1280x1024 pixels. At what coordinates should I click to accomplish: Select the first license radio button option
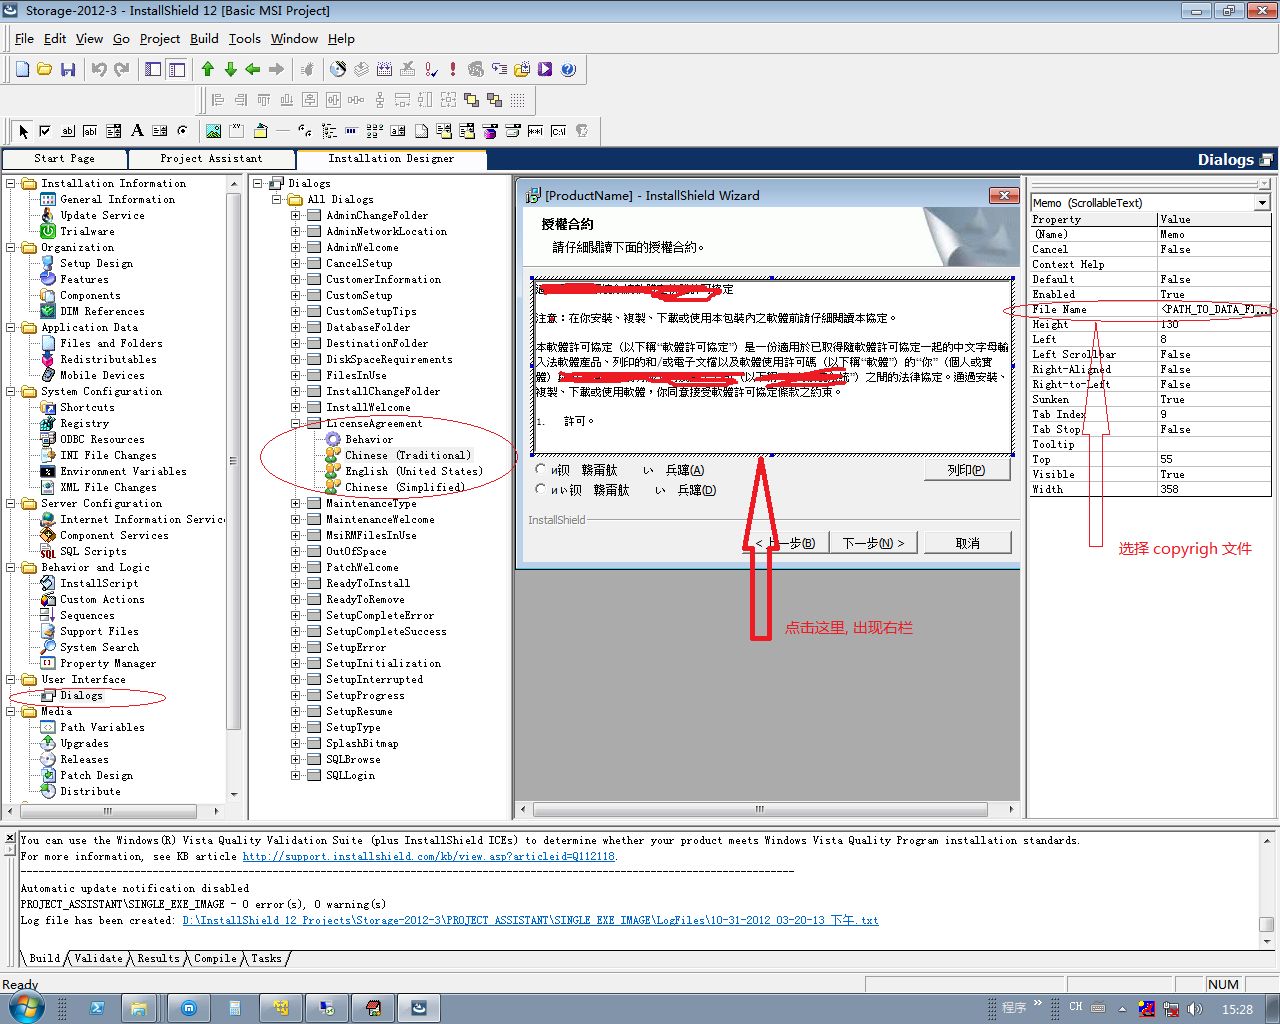[541, 469]
